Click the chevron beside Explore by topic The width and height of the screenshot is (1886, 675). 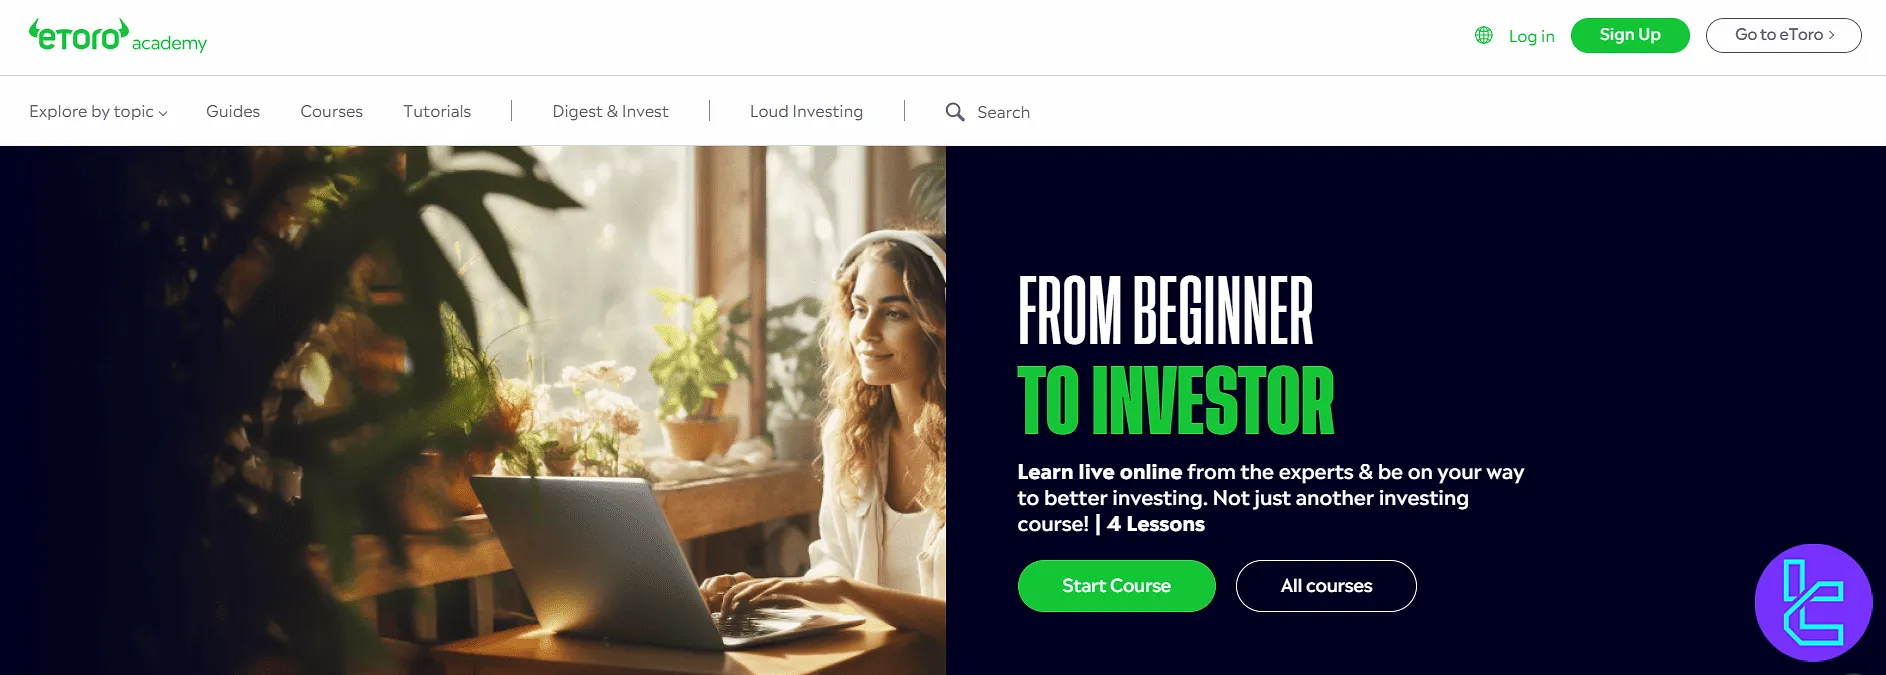pyautogui.click(x=163, y=113)
